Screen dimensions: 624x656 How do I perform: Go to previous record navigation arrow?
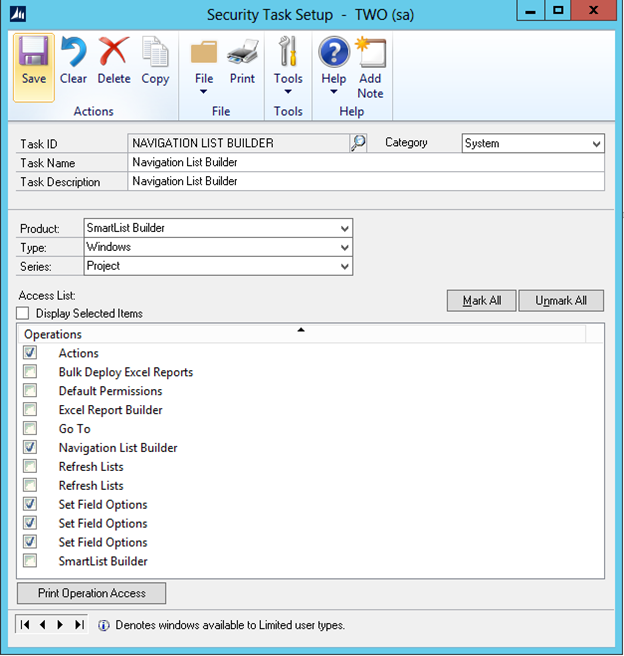coord(42,625)
